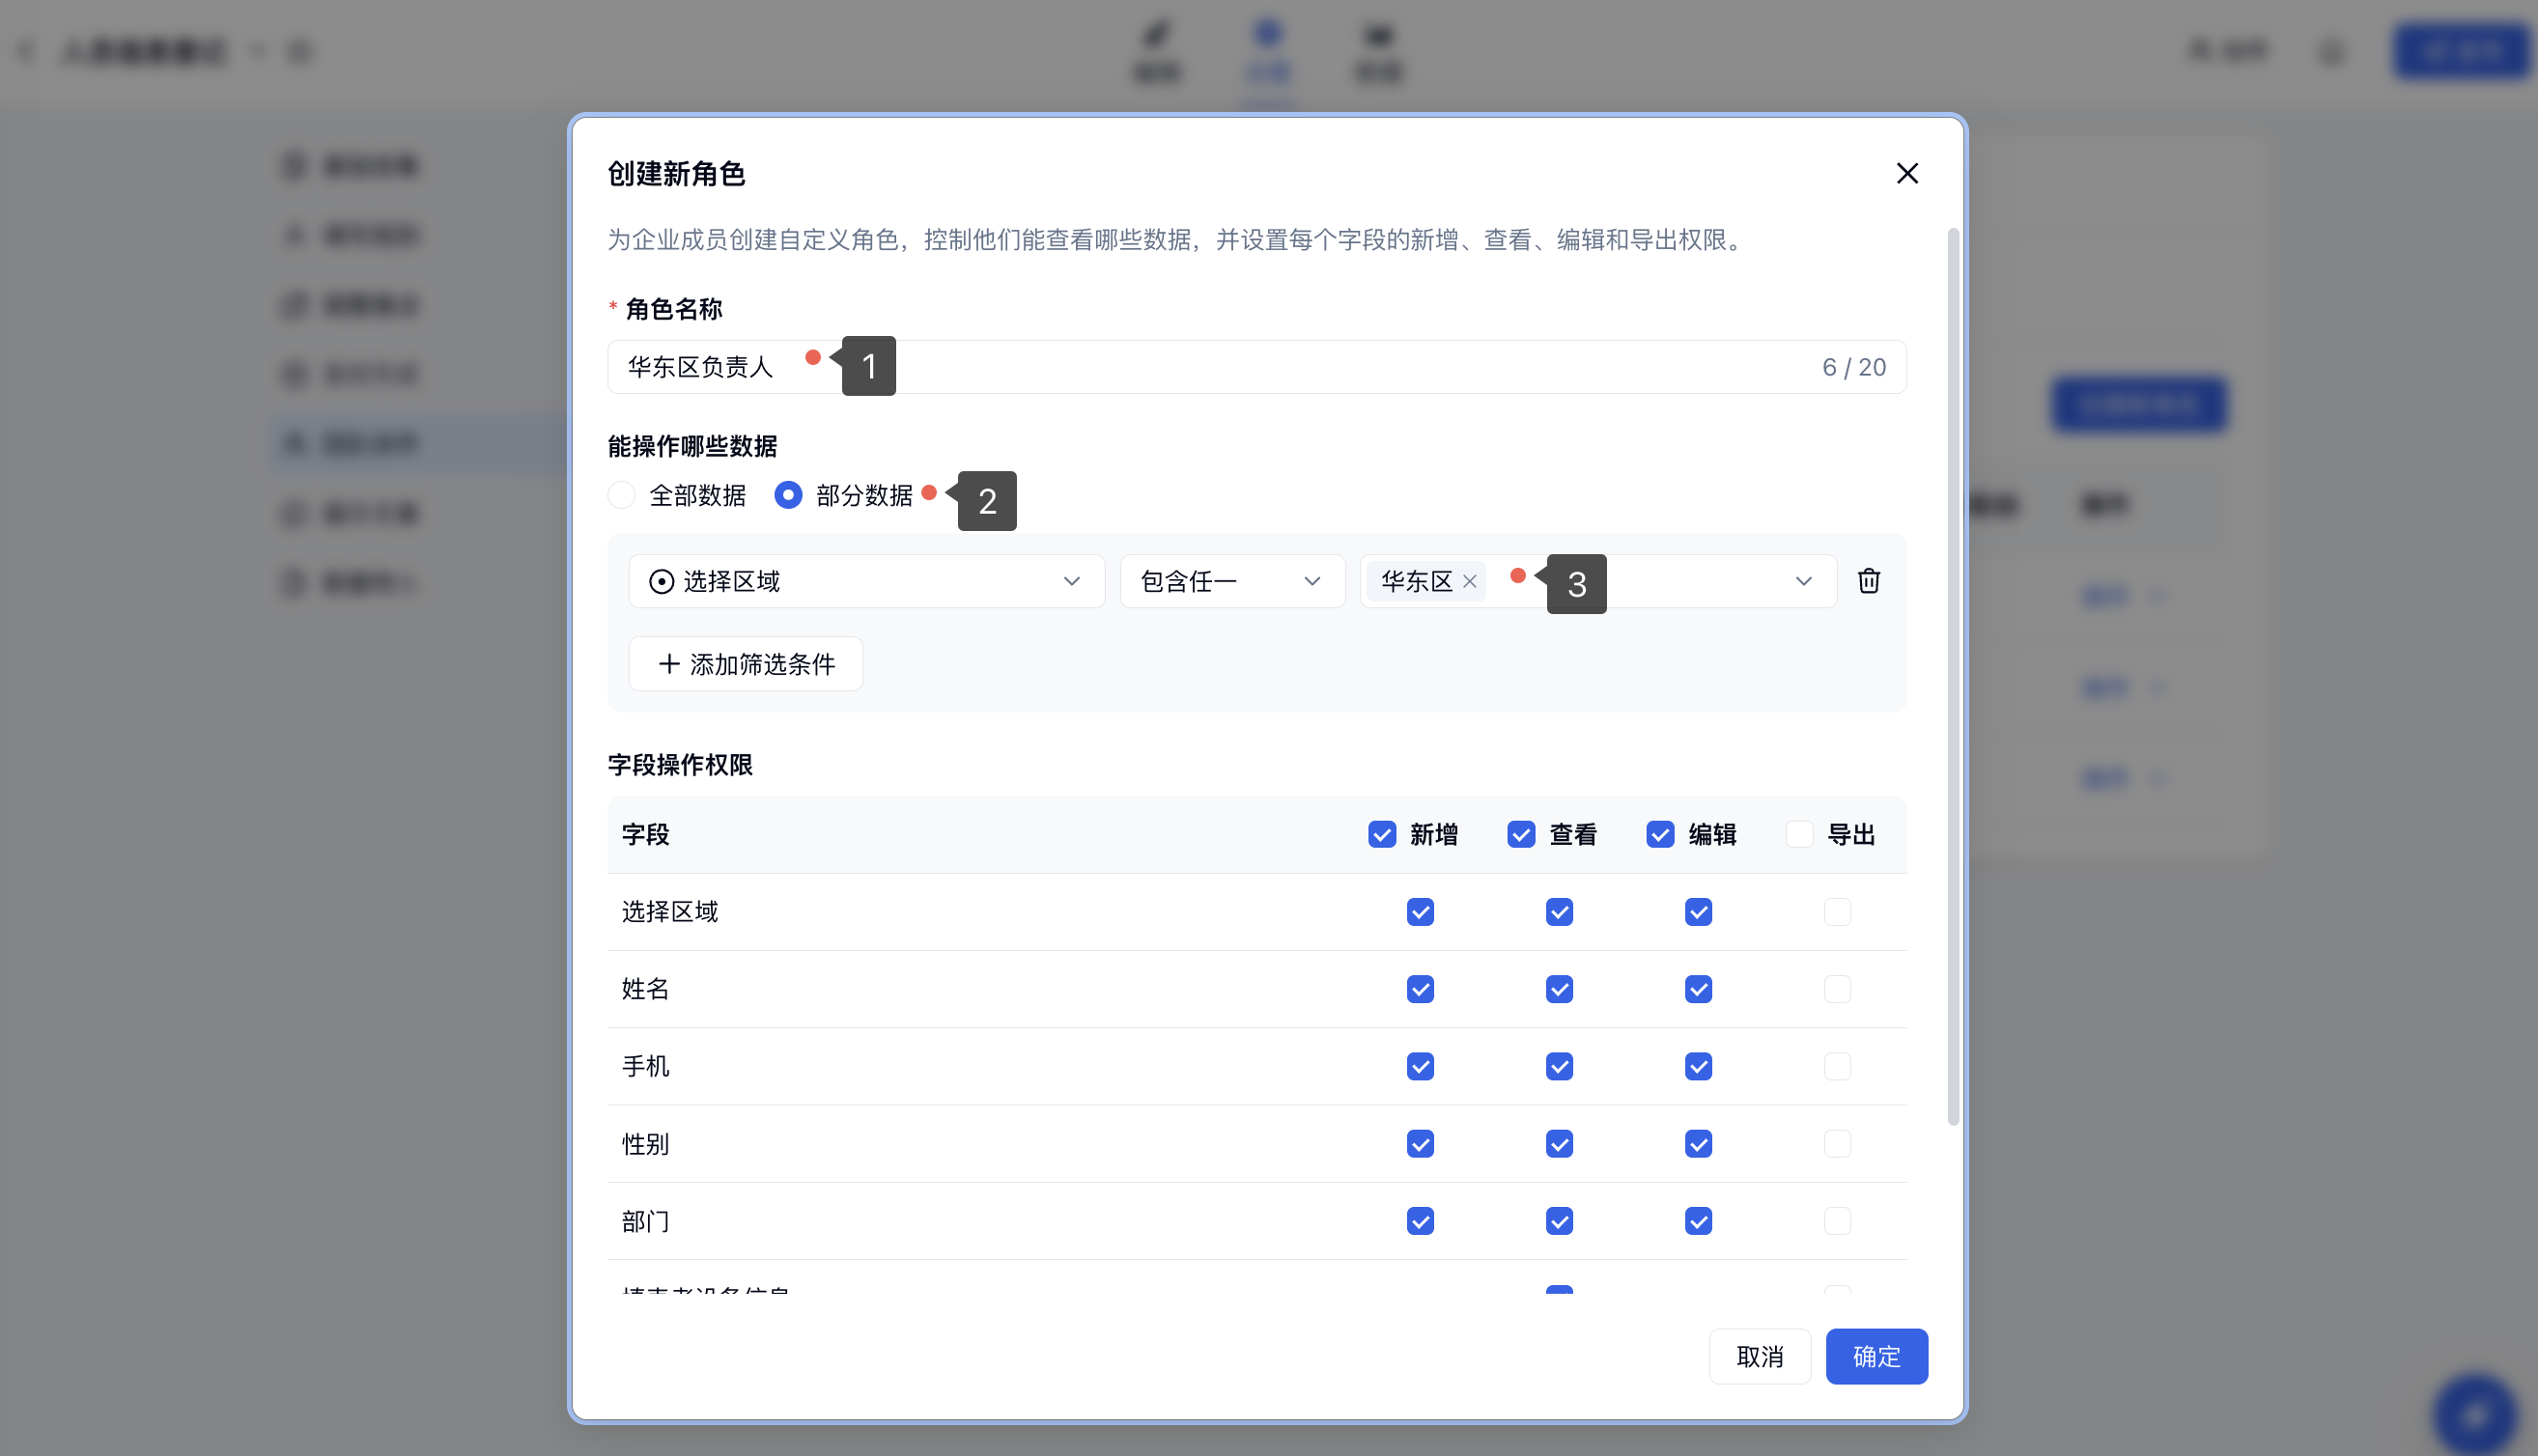Uncheck 新增 for 姓名 row

(1420, 989)
